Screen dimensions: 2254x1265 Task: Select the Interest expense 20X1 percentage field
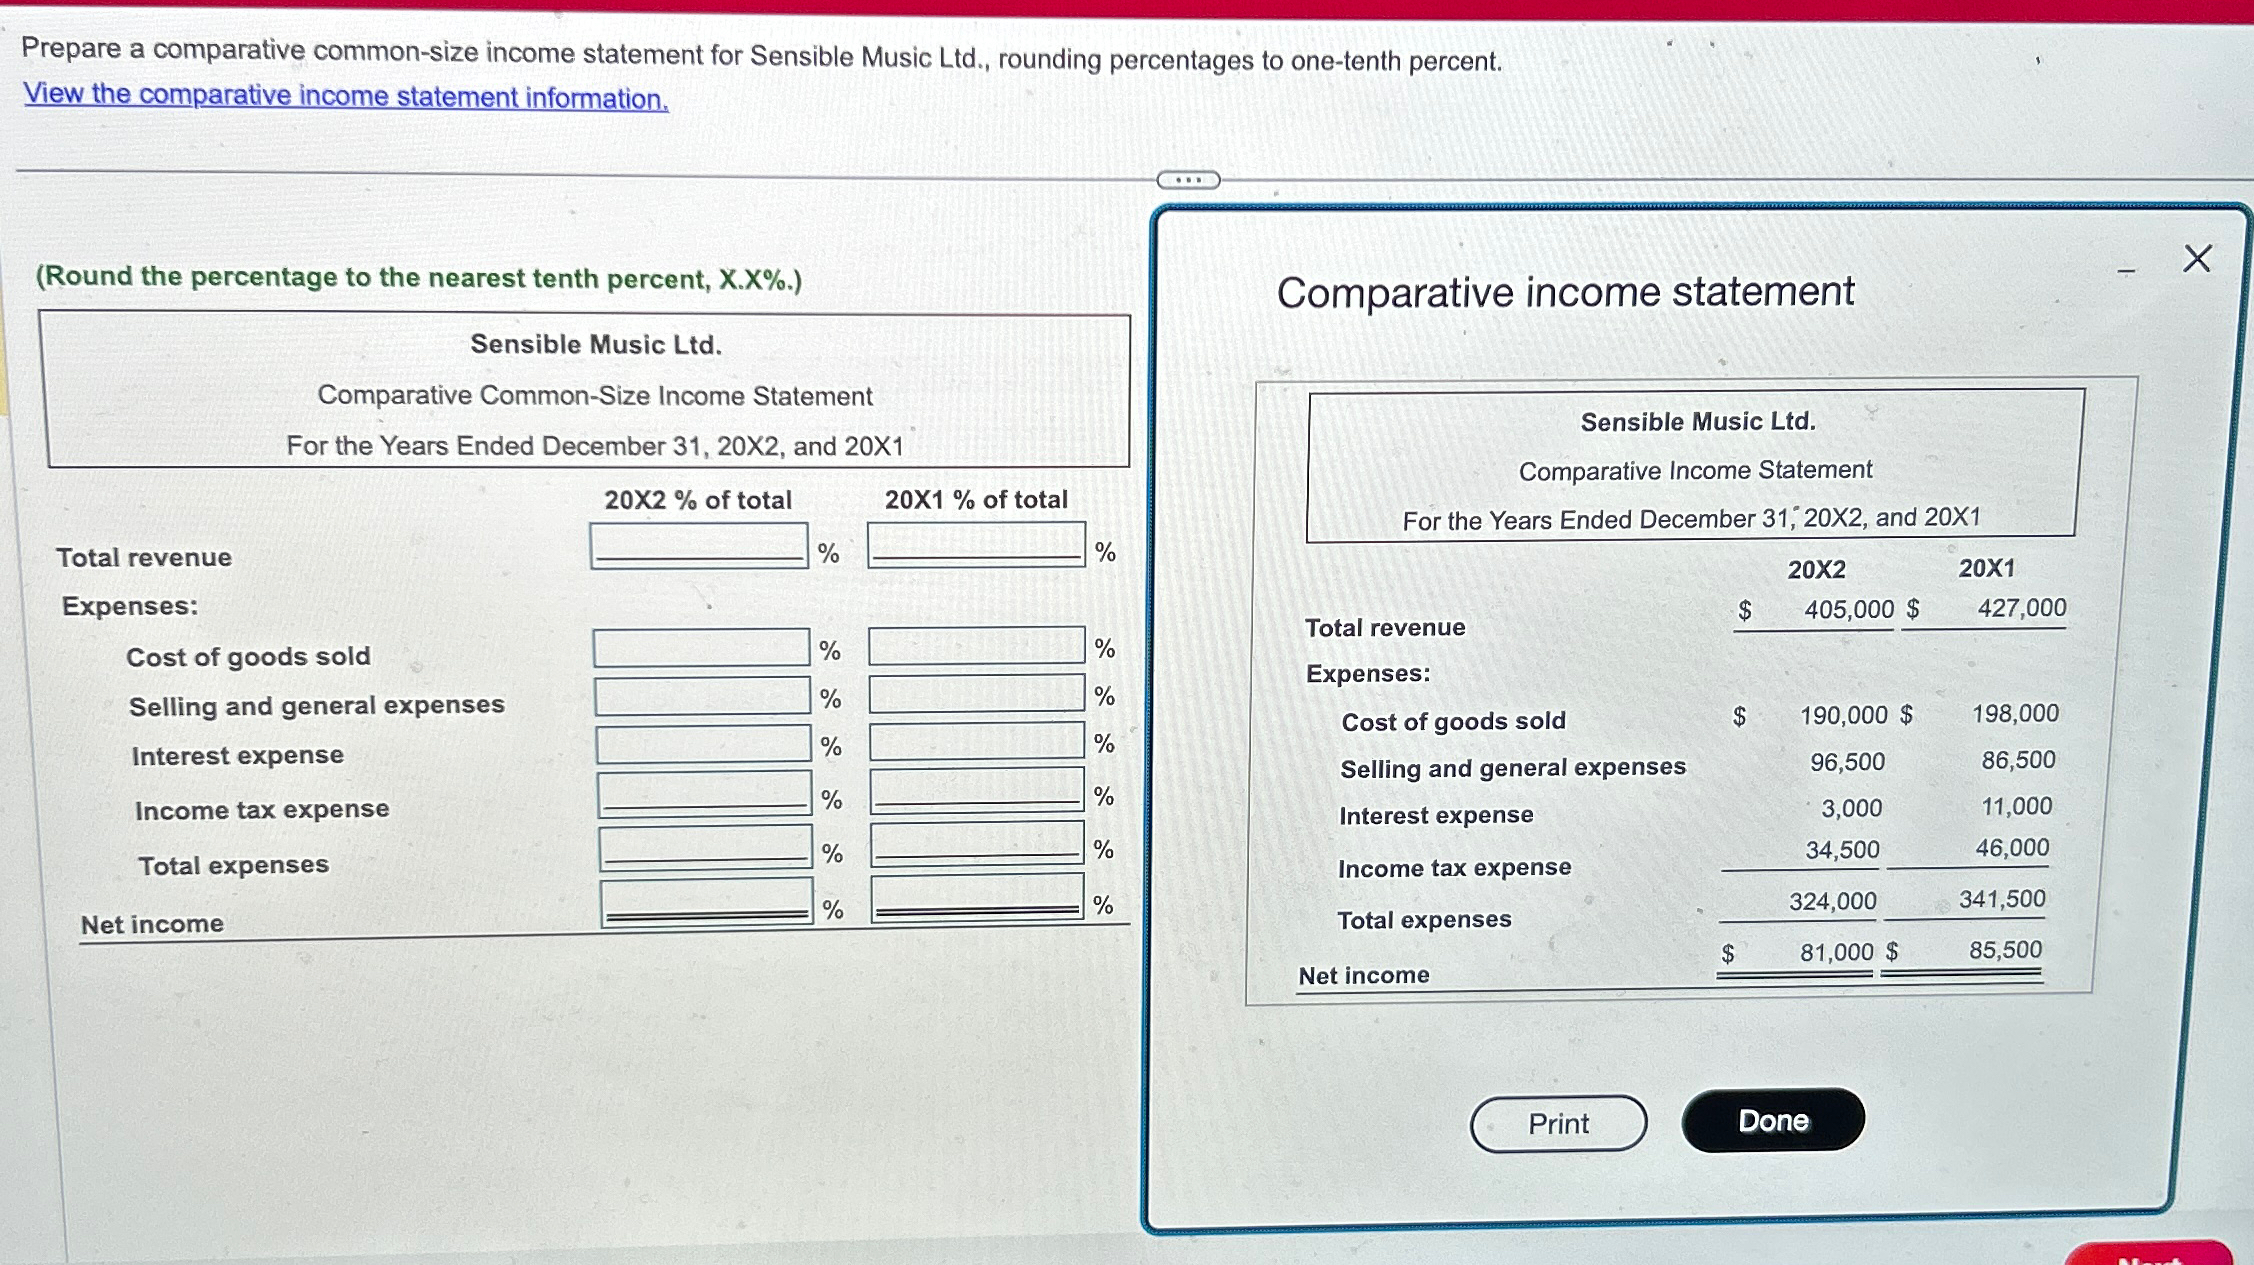click(x=975, y=744)
